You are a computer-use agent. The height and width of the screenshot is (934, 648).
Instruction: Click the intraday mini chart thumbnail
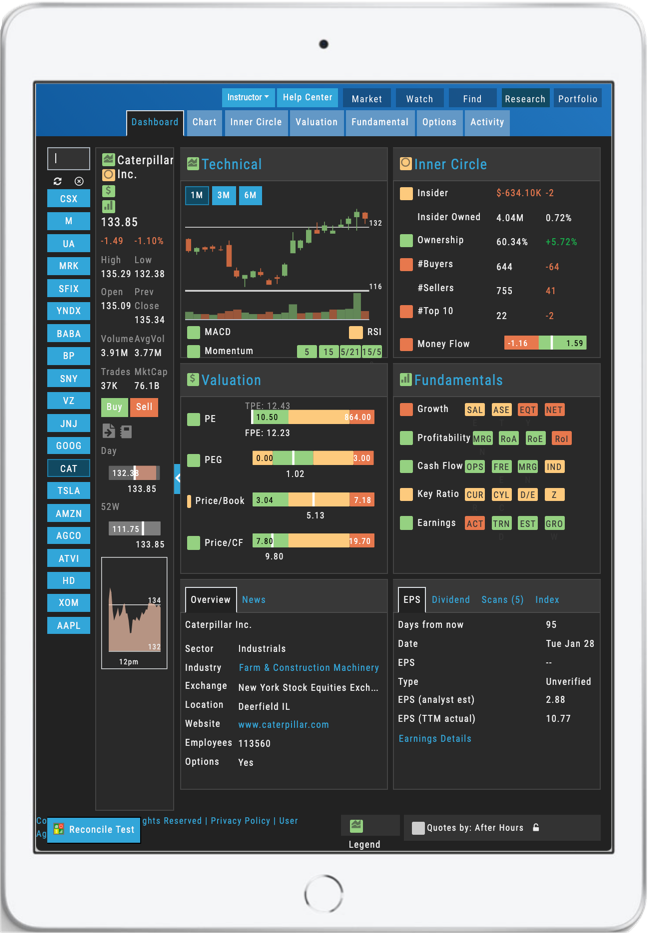coord(134,613)
